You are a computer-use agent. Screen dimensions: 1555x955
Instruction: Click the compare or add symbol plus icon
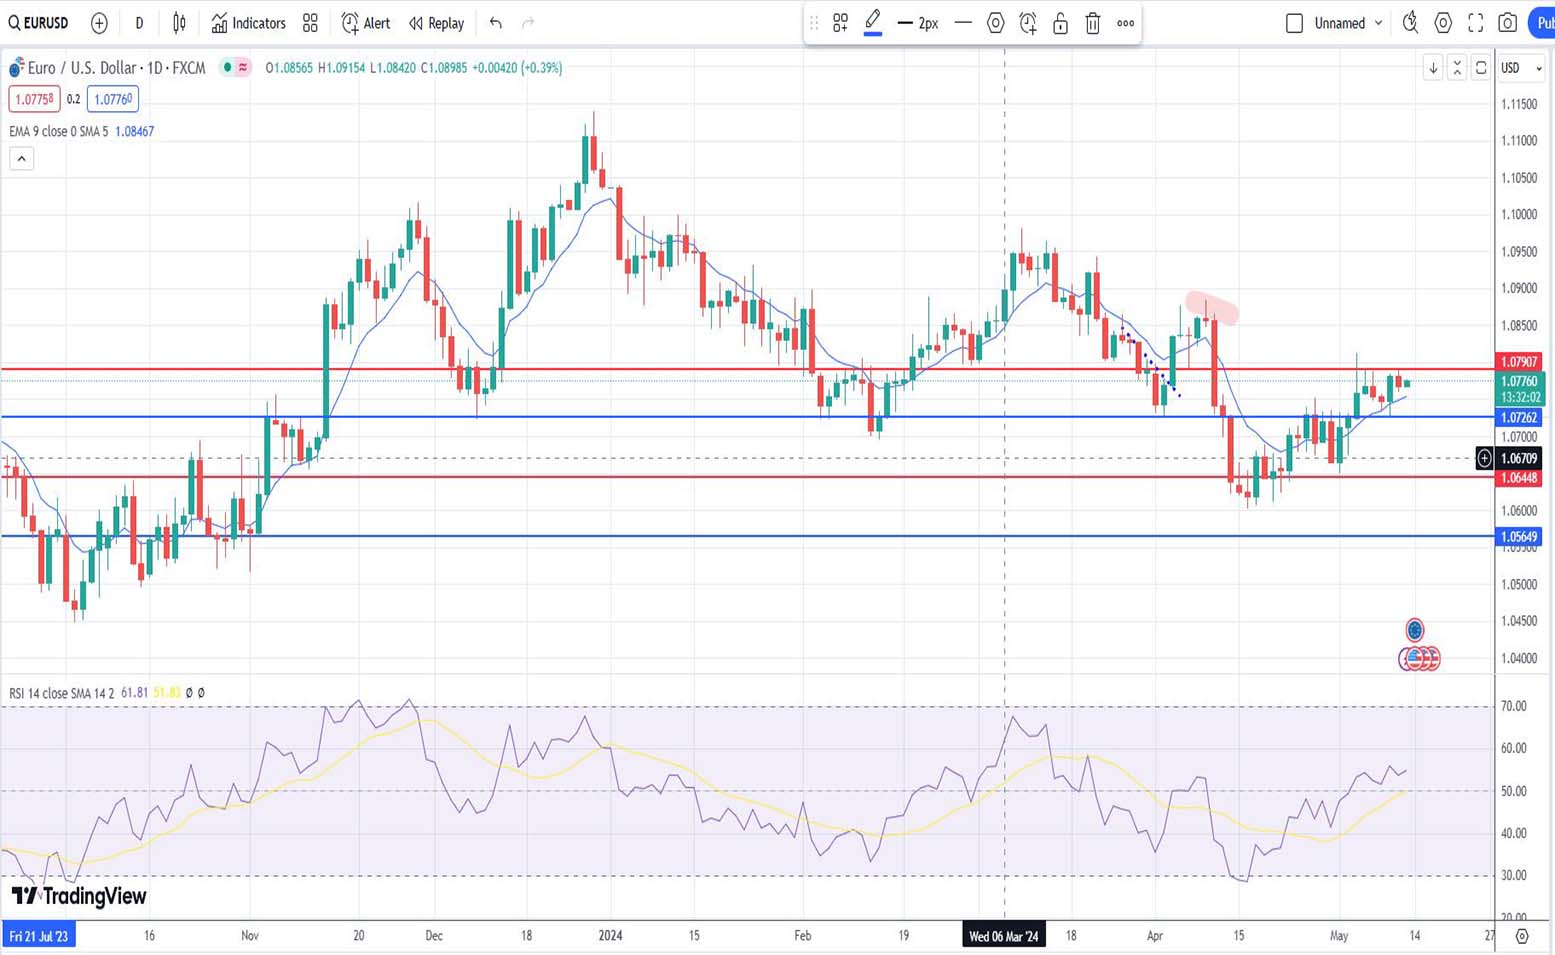99,23
